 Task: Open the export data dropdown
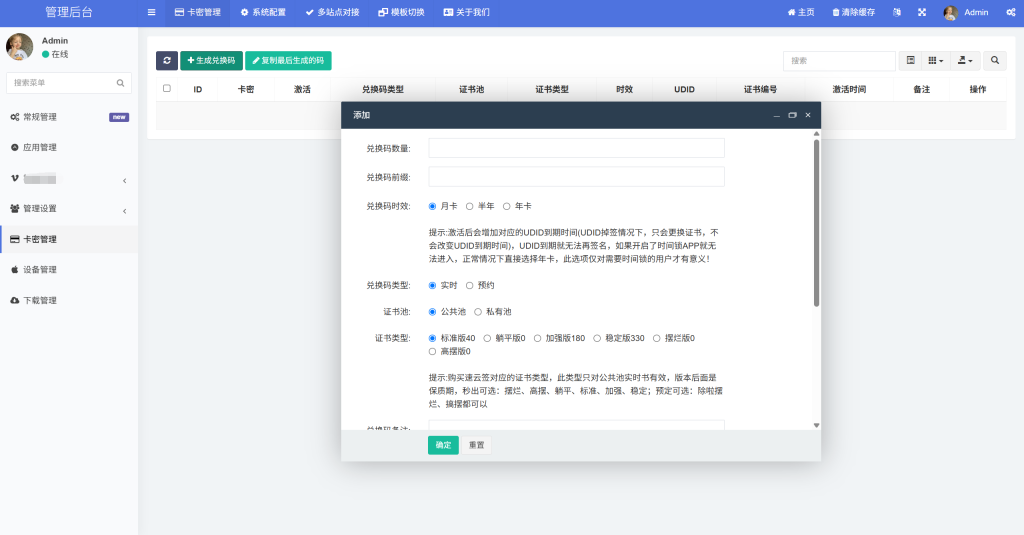(x=964, y=61)
